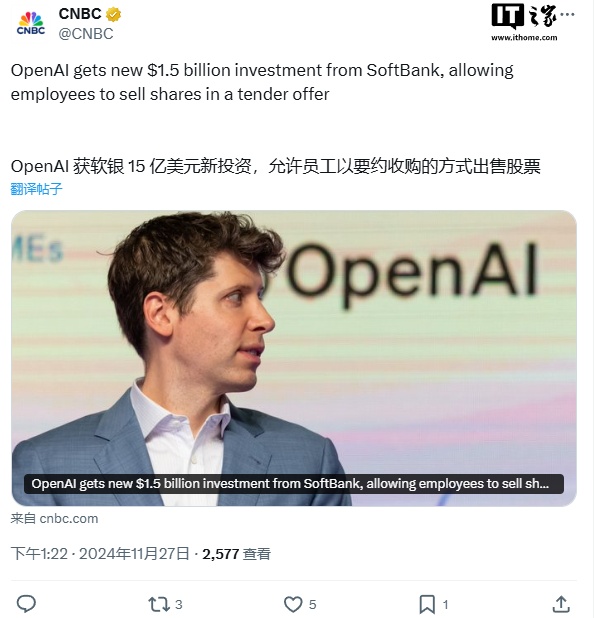Click the reply speech bubble icon
Image resolution: width=594 pixels, height=618 pixels.
click(x=26, y=603)
